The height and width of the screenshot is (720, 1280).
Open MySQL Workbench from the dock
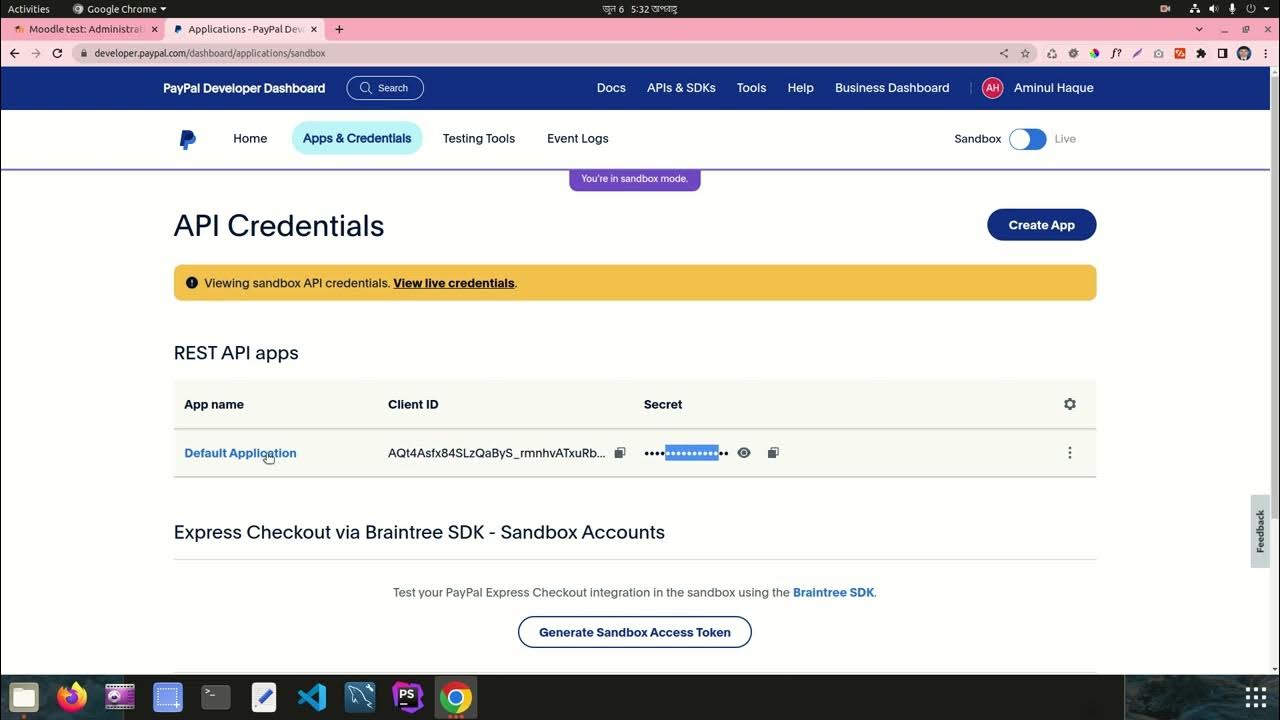[360, 697]
